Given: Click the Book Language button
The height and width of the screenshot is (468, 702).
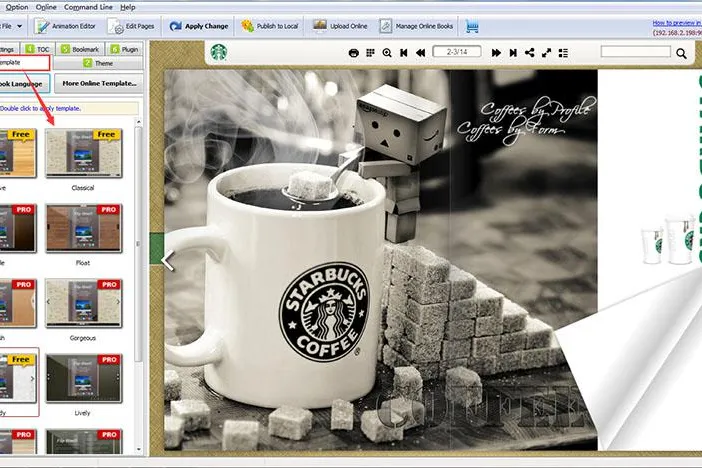Looking at the screenshot, I should coord(25,83).
